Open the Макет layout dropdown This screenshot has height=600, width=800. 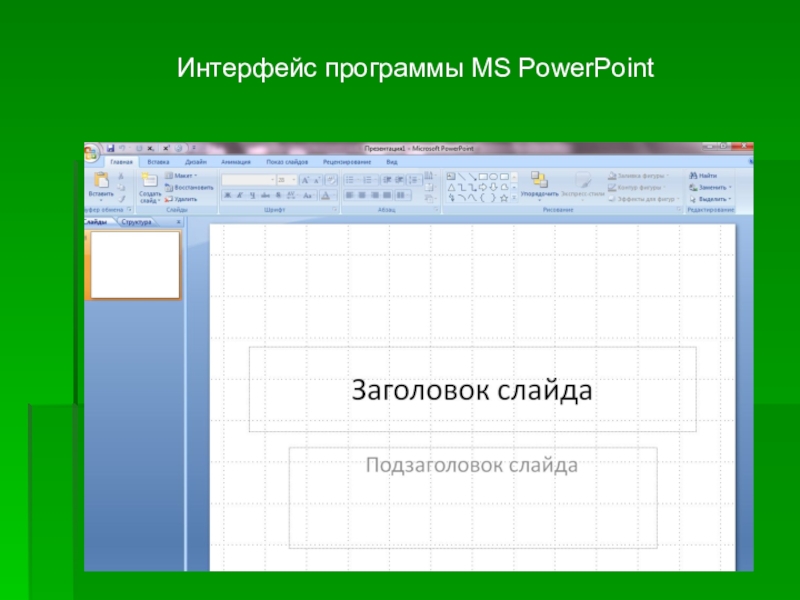click(181, 176)
